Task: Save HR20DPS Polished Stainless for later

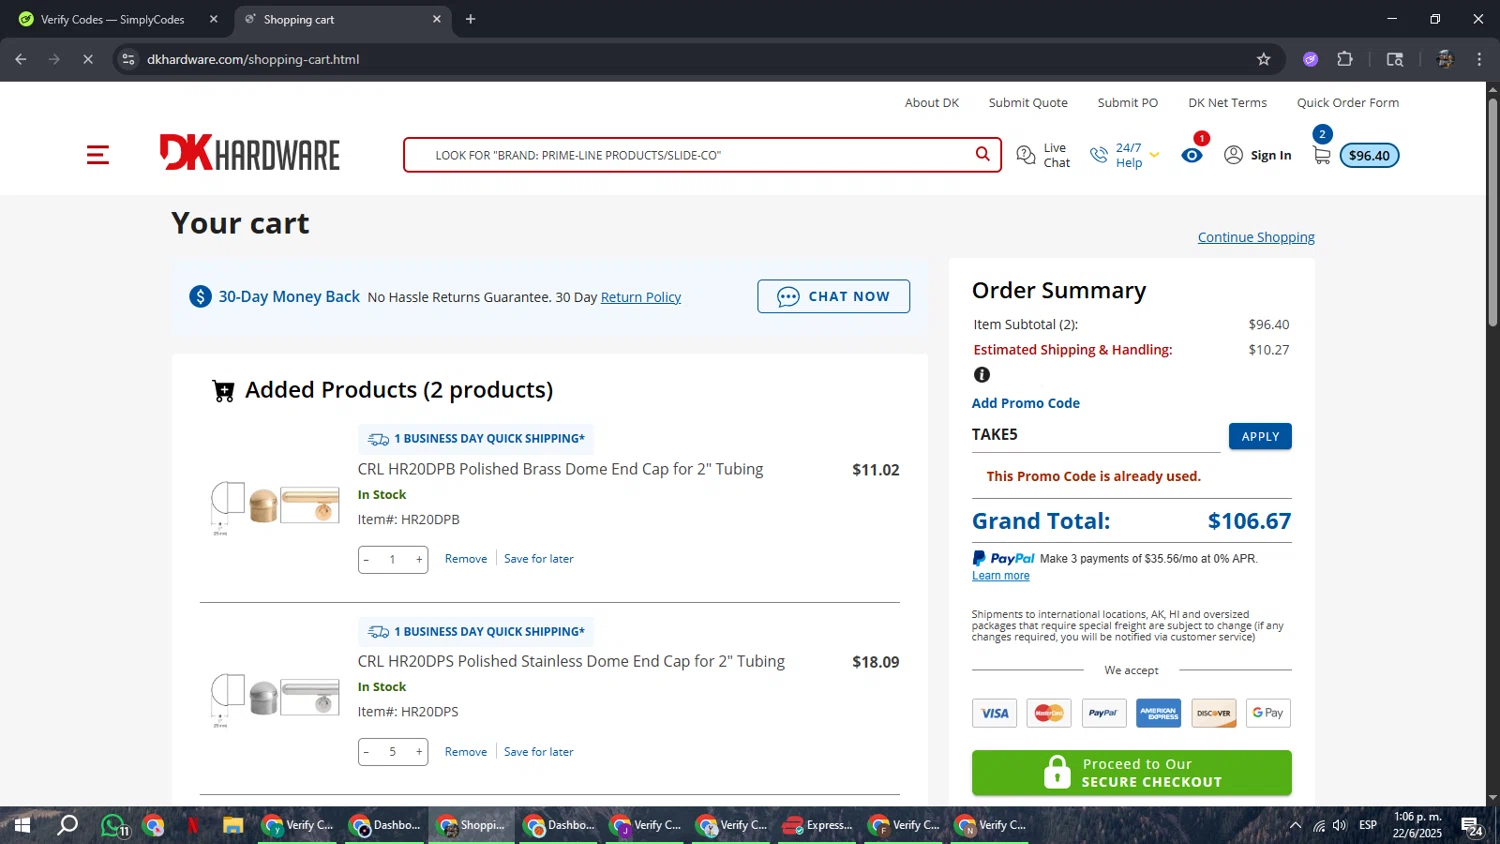Action: (x=539, y=752)
